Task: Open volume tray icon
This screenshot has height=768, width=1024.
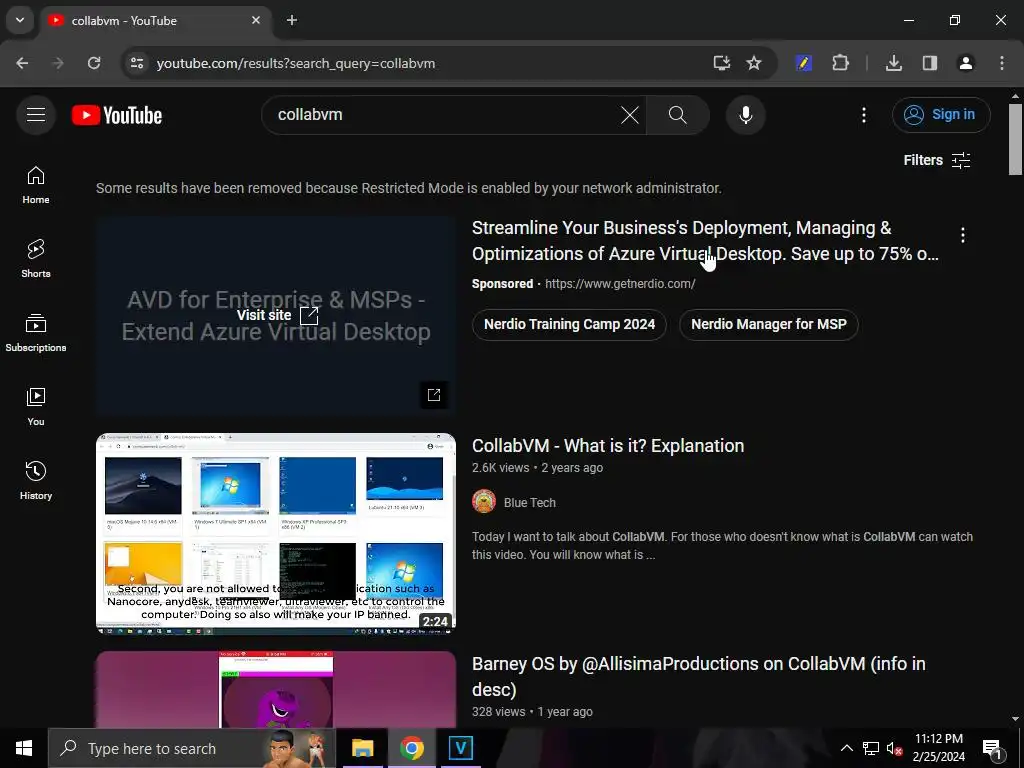Action: click(895, 748)
